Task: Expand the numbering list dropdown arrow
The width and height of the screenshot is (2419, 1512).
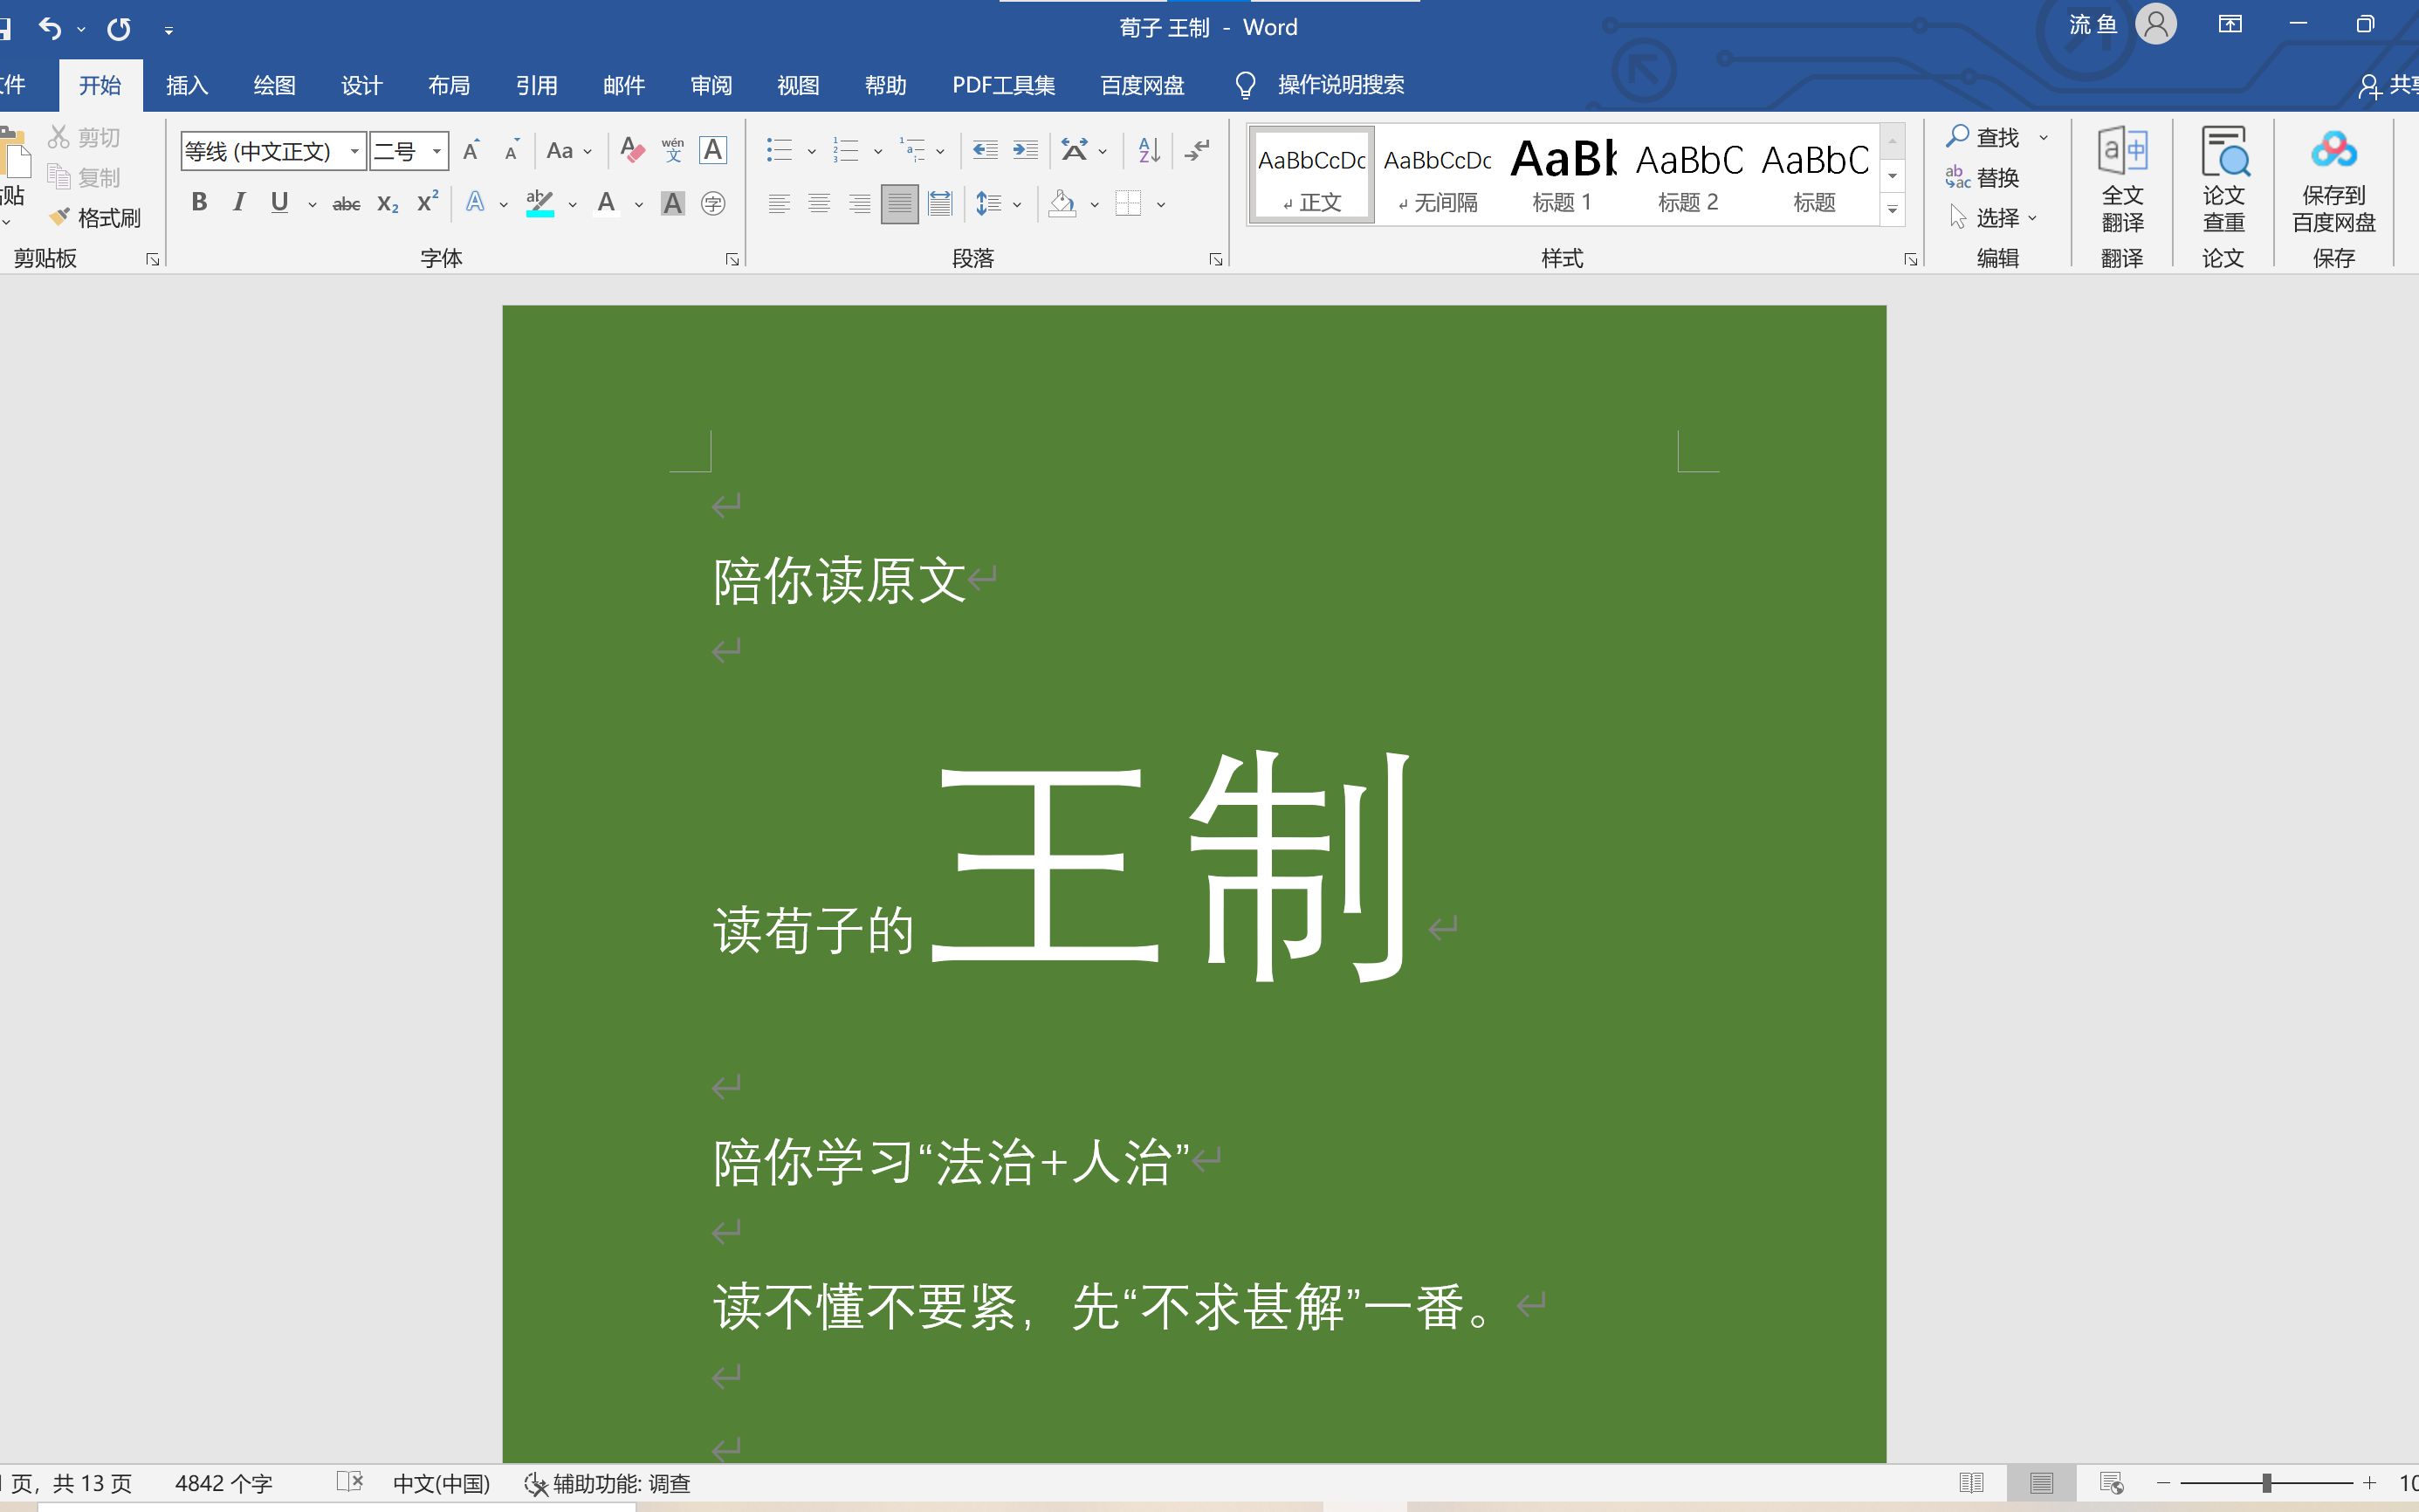Action: click(878, 152)
